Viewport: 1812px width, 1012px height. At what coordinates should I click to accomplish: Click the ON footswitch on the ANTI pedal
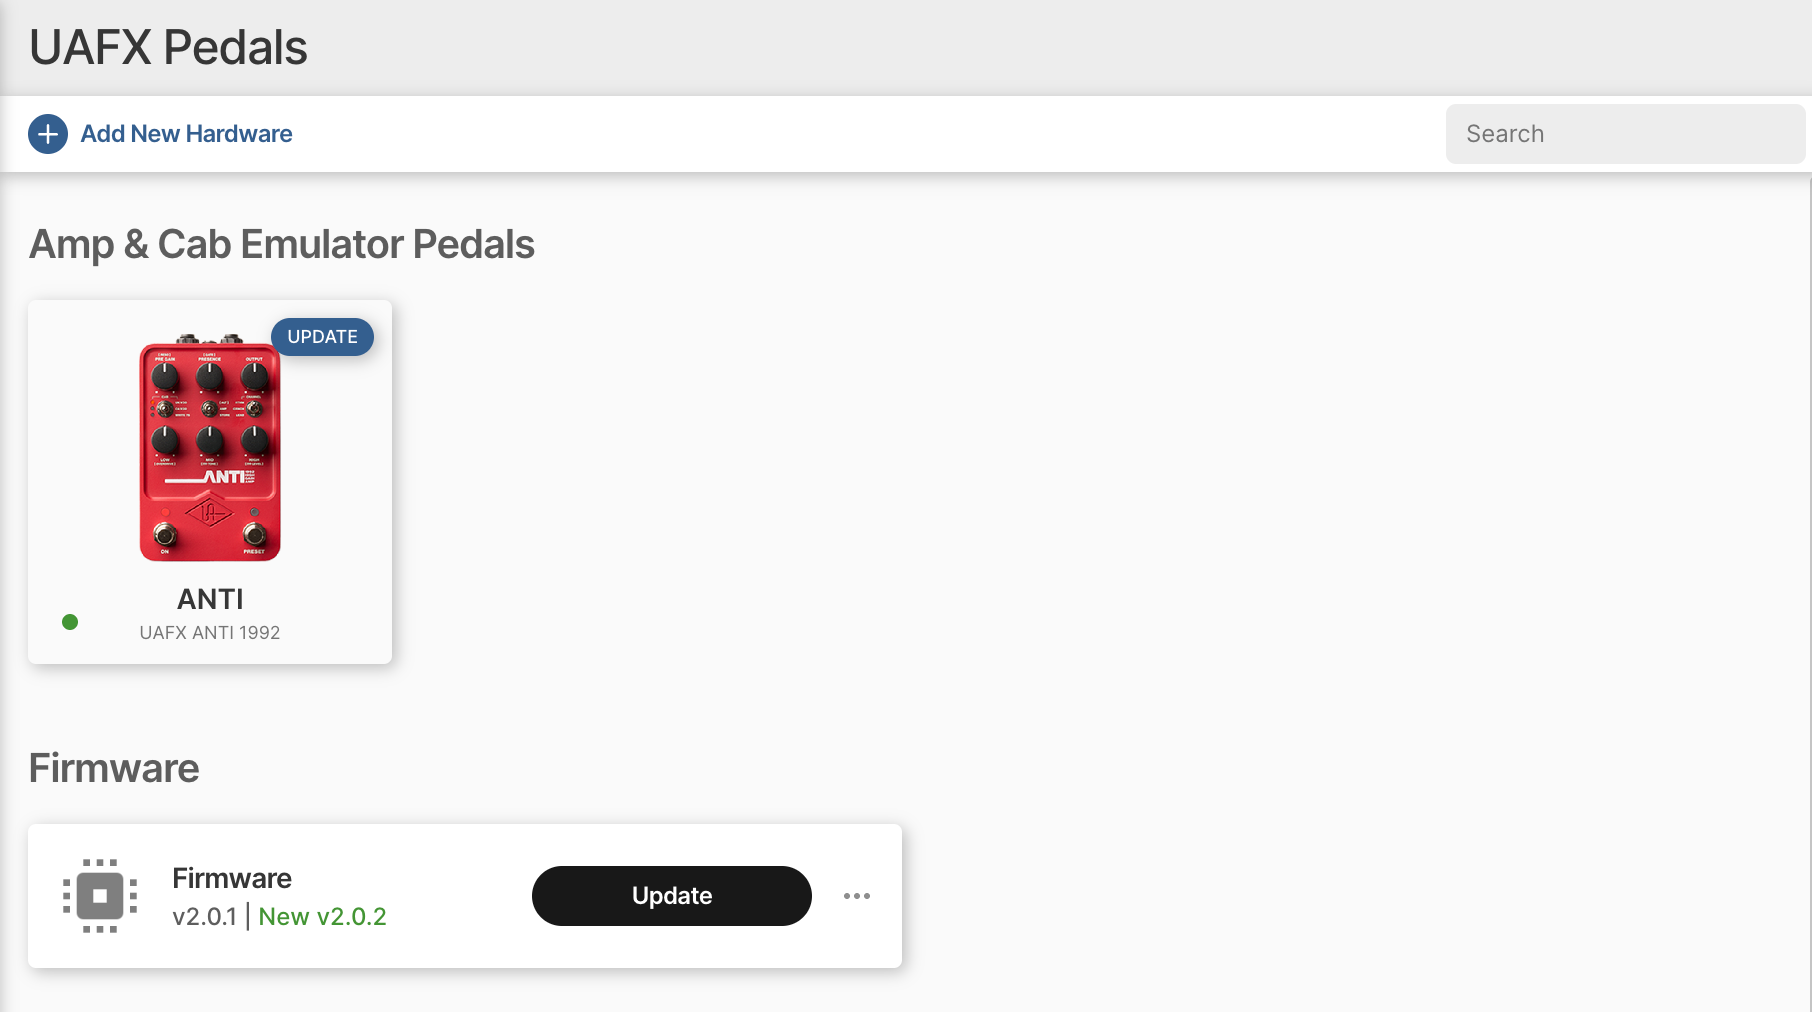(x=164, y=535)
